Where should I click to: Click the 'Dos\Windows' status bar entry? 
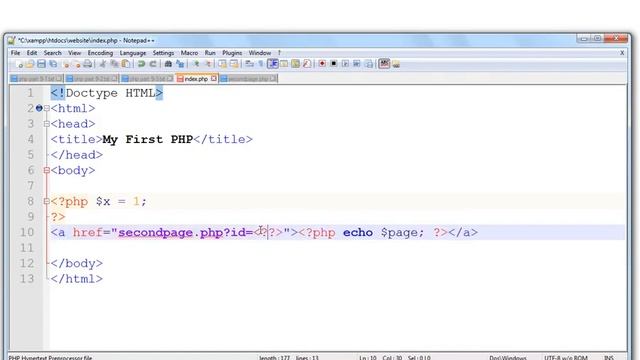(508, 358)
